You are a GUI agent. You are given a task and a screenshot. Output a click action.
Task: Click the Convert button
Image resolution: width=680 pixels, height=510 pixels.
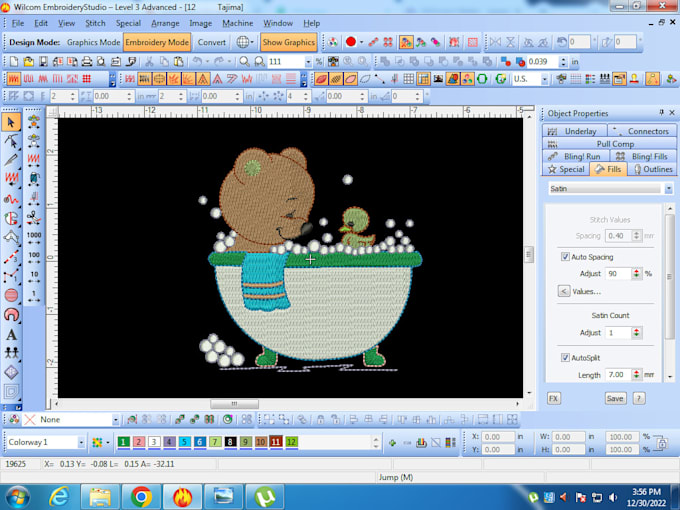(211, 42)
